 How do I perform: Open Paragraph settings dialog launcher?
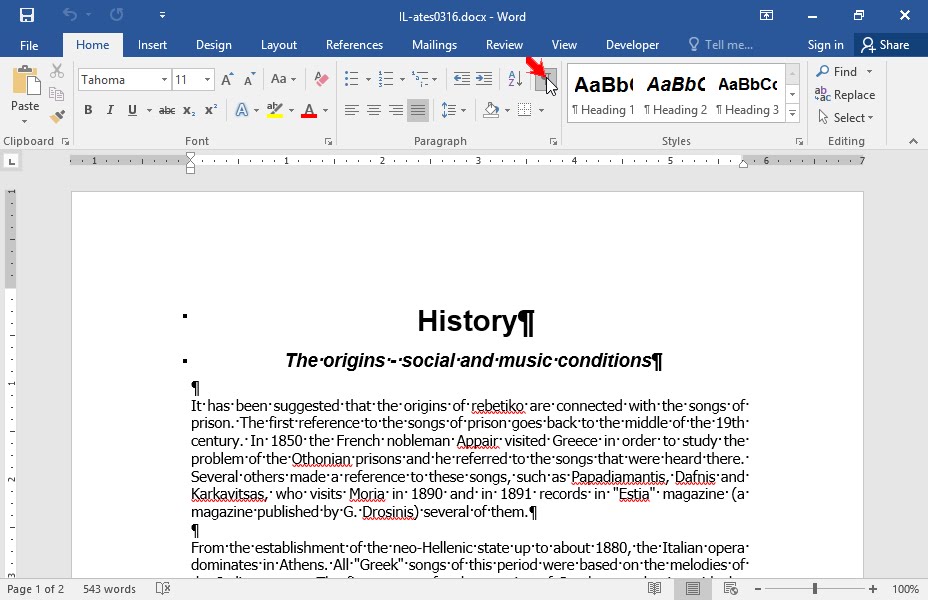click(x=553, y=141)
